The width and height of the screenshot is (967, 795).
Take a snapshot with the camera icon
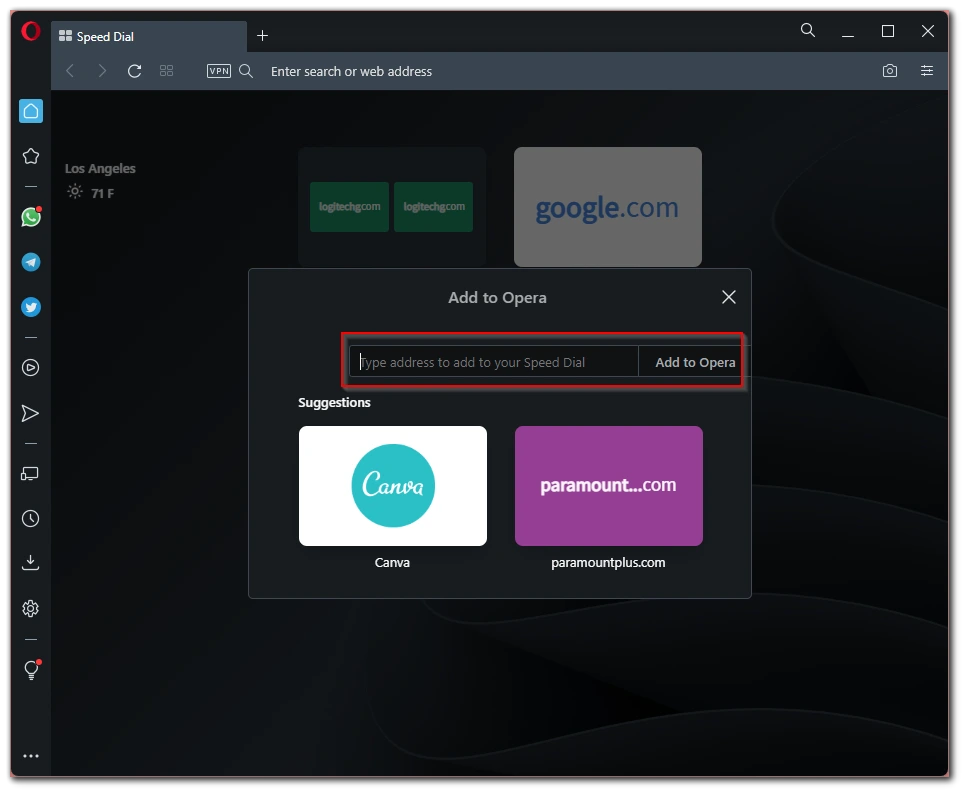click(x=890, y=71)
